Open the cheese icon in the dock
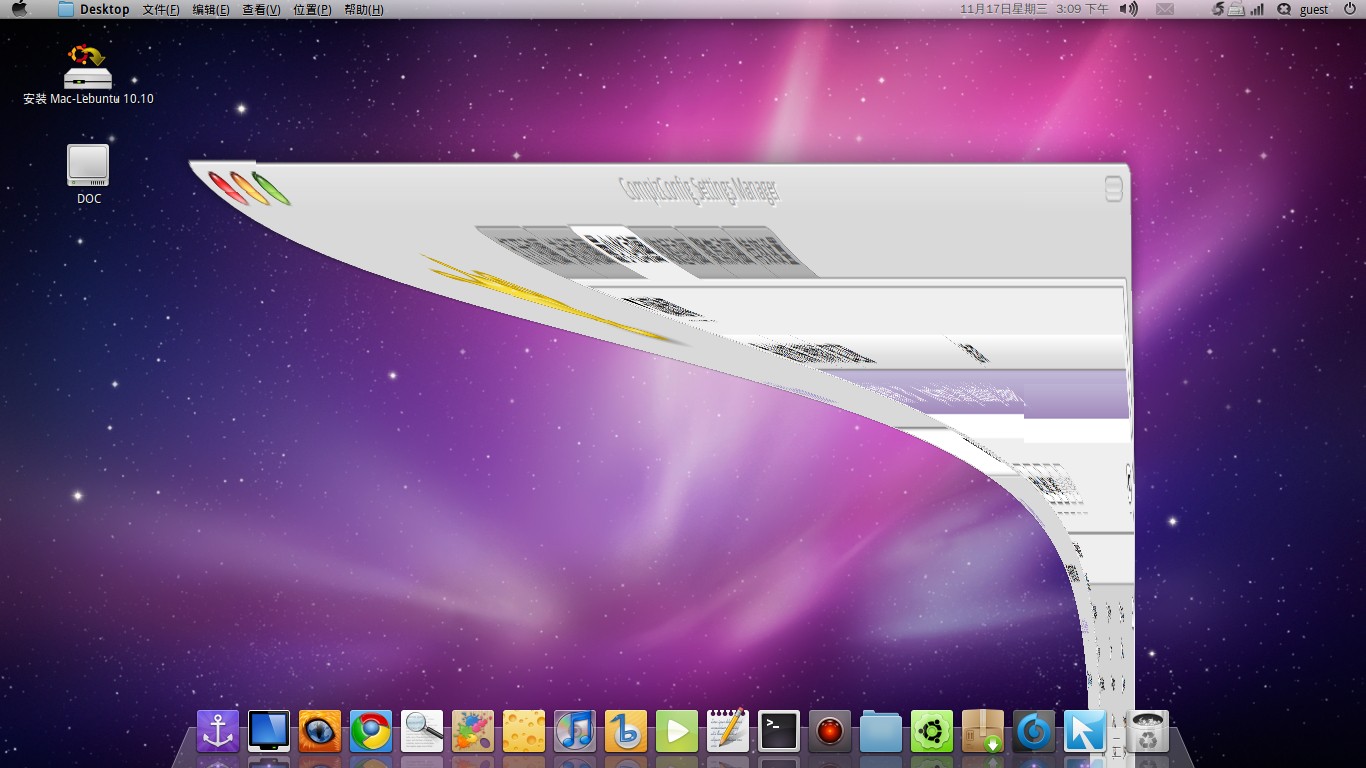The height and width of the screenshot is (768, 1366). pyautogui.click(x=524, y=732)
